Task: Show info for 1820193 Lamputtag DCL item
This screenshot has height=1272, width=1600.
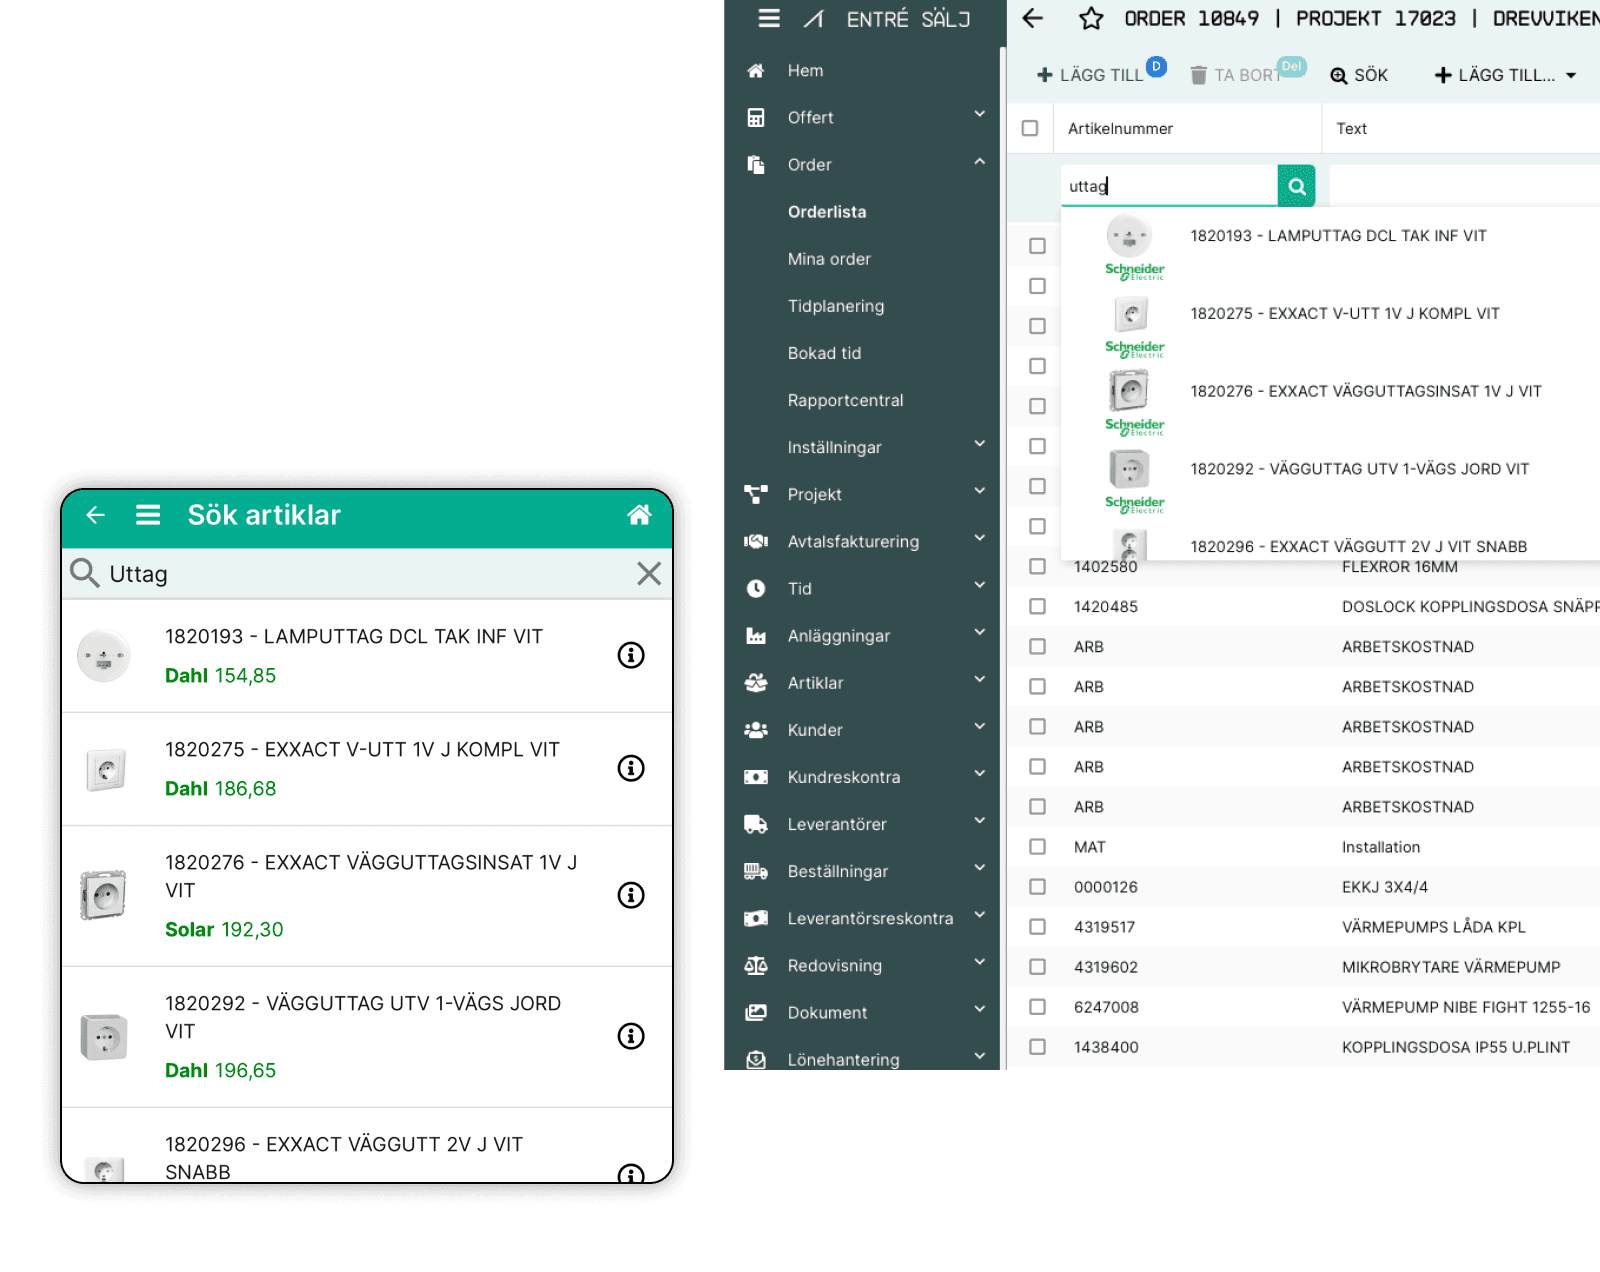Action: [631, 655]
